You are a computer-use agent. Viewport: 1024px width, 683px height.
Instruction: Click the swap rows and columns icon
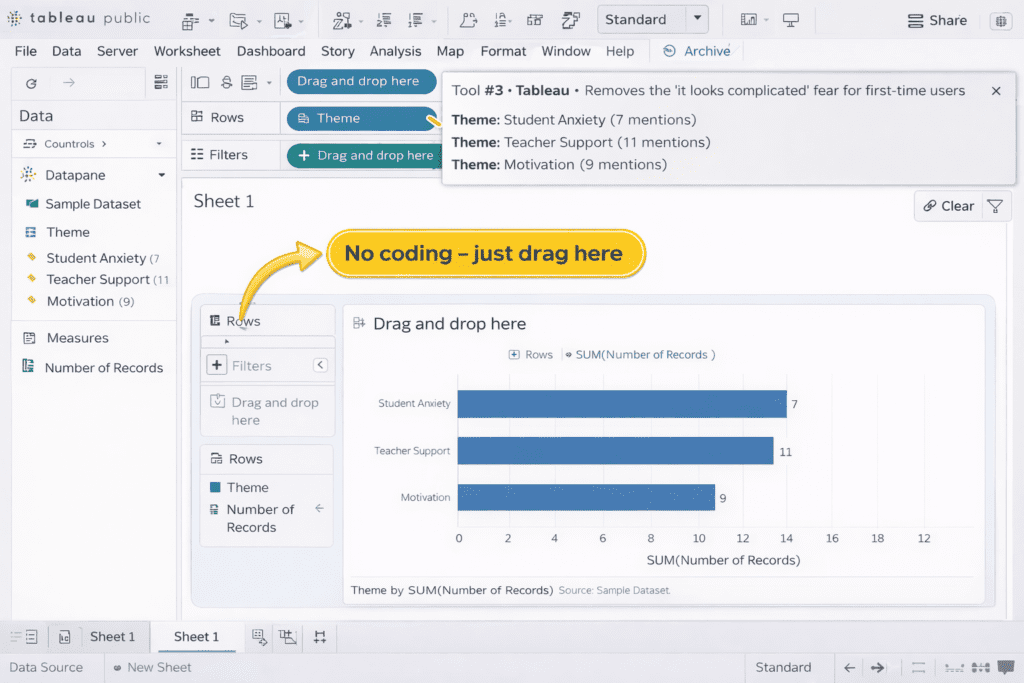click(x=342, y=20)
